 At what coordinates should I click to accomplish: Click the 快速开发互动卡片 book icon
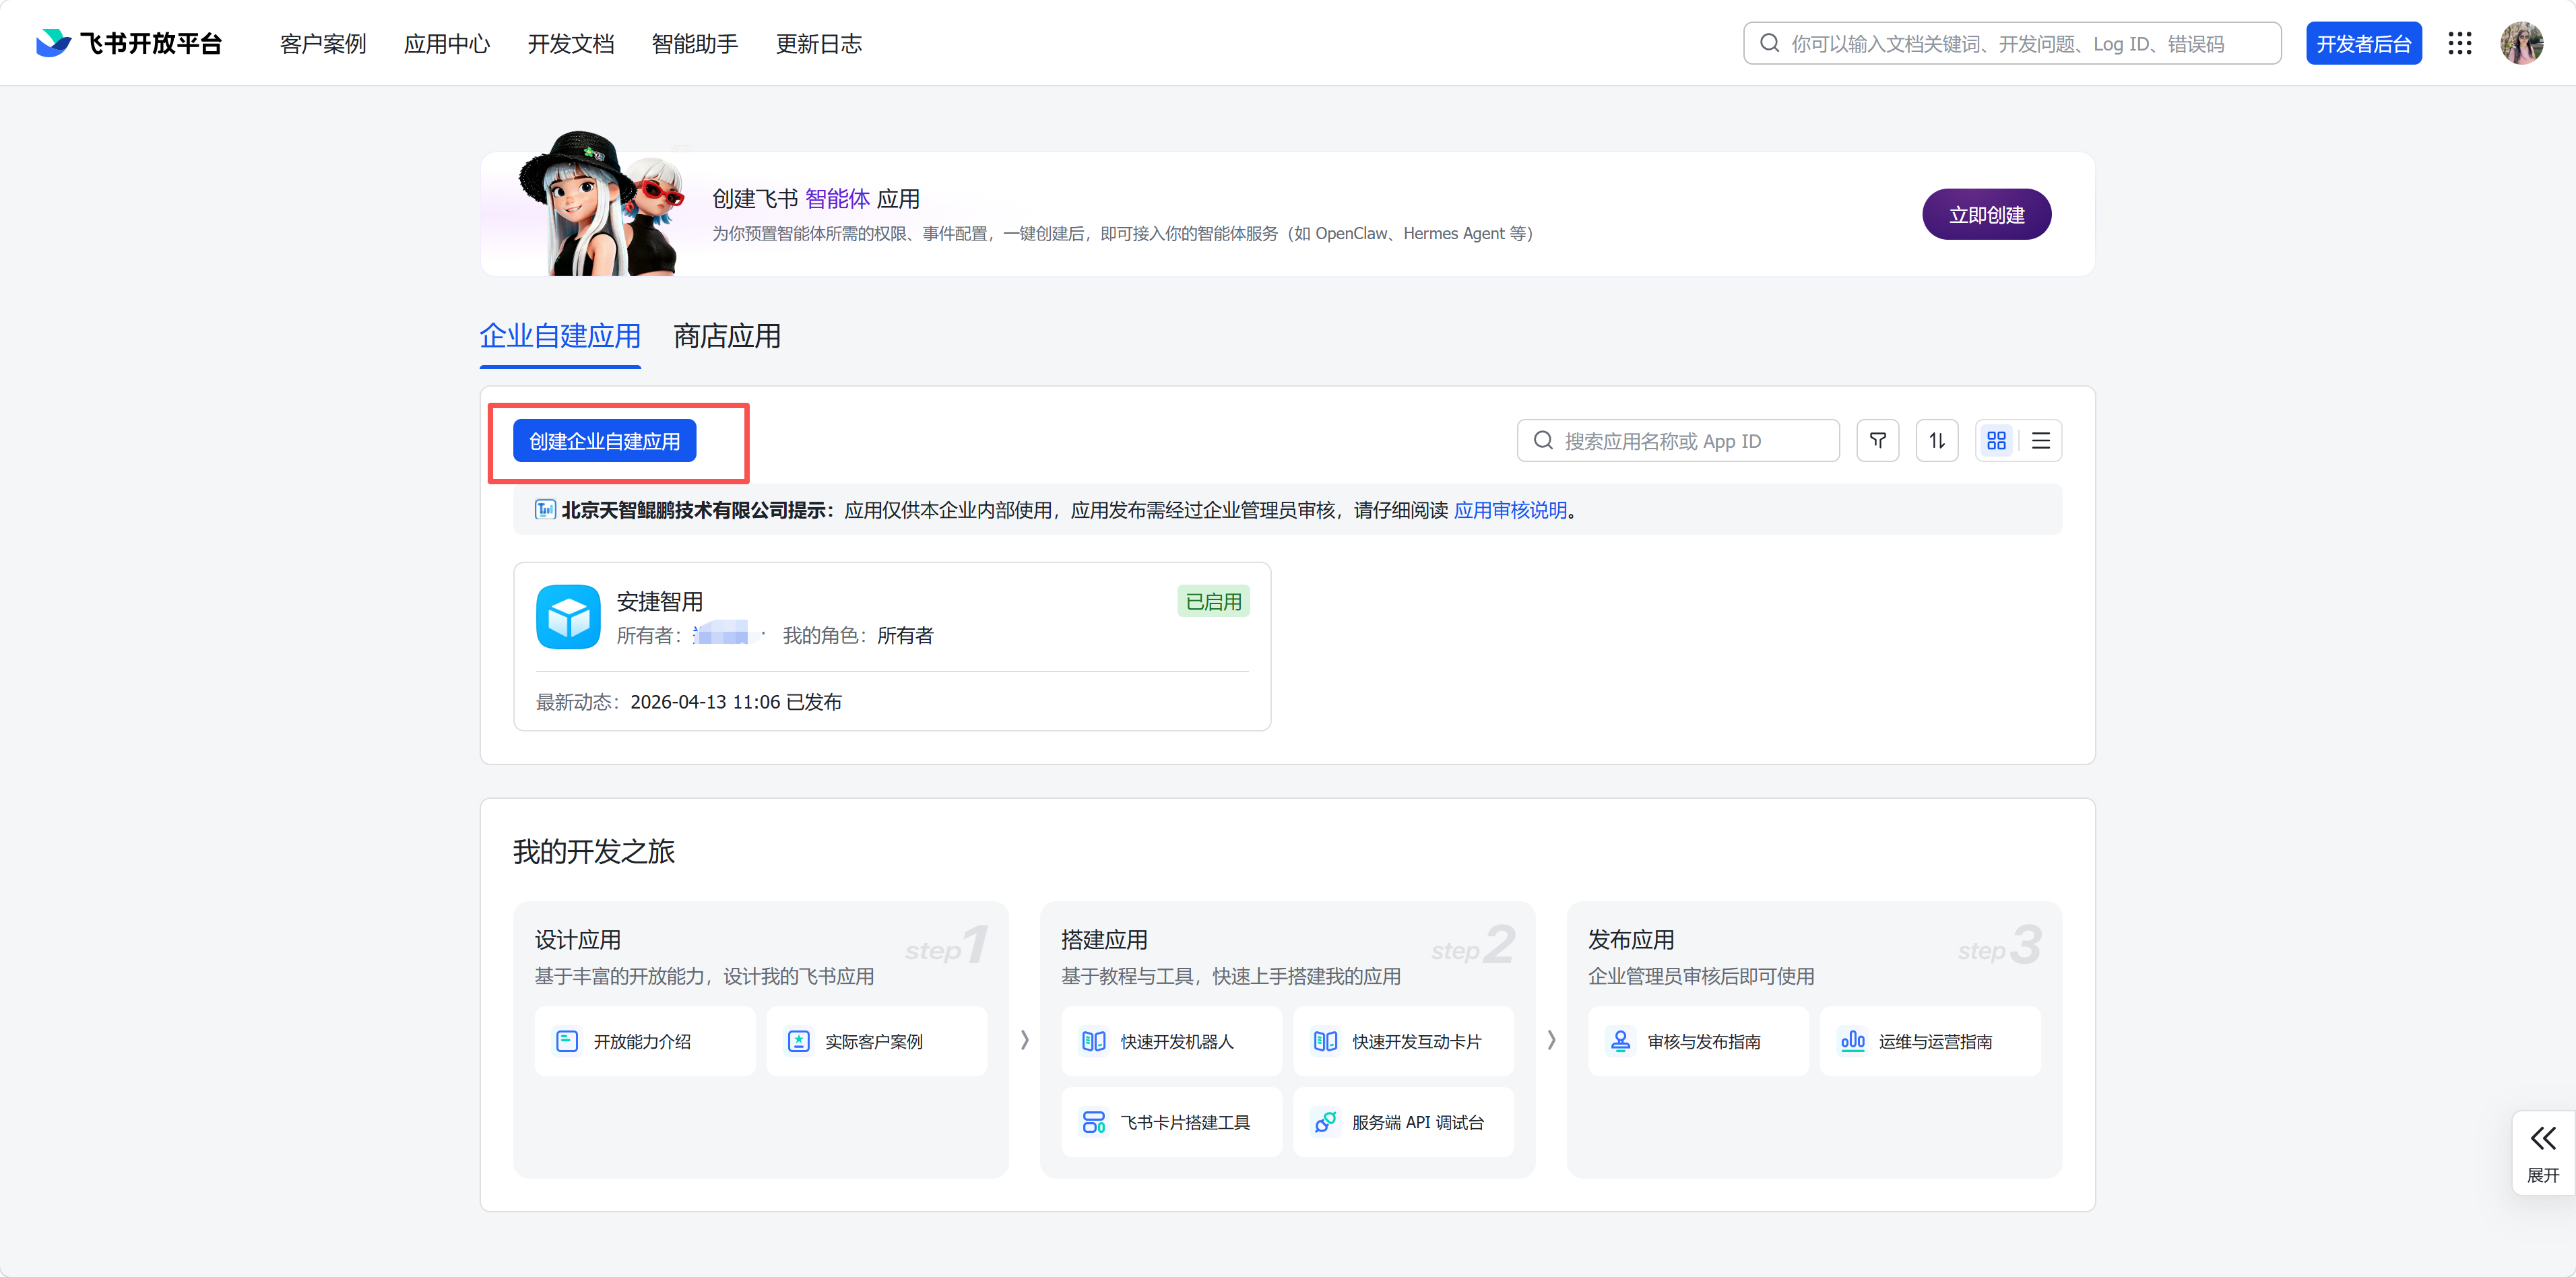[x=1325, y=1041]
